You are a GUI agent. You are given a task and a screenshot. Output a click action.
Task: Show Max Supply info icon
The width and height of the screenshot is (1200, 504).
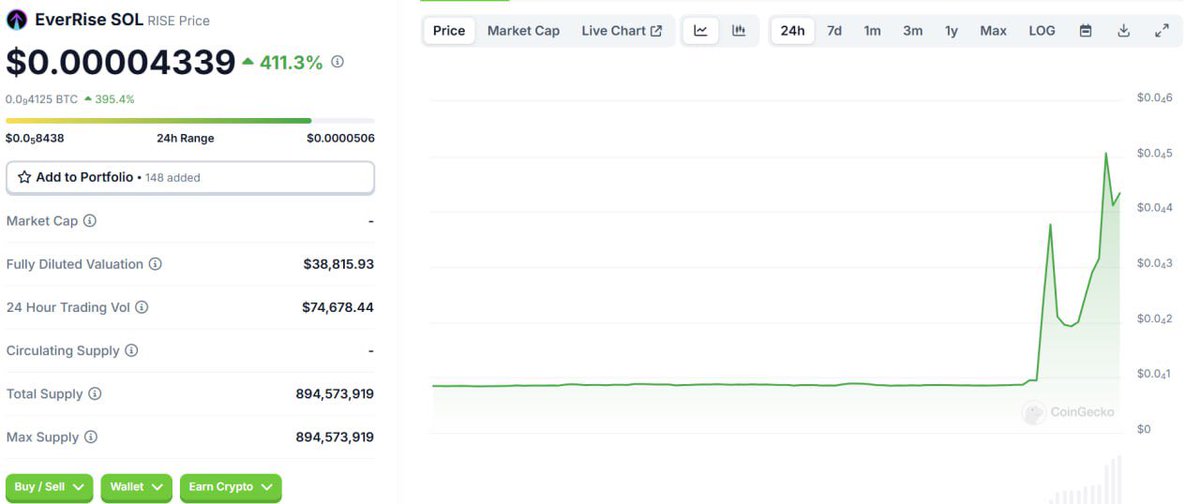click(91, 437)
